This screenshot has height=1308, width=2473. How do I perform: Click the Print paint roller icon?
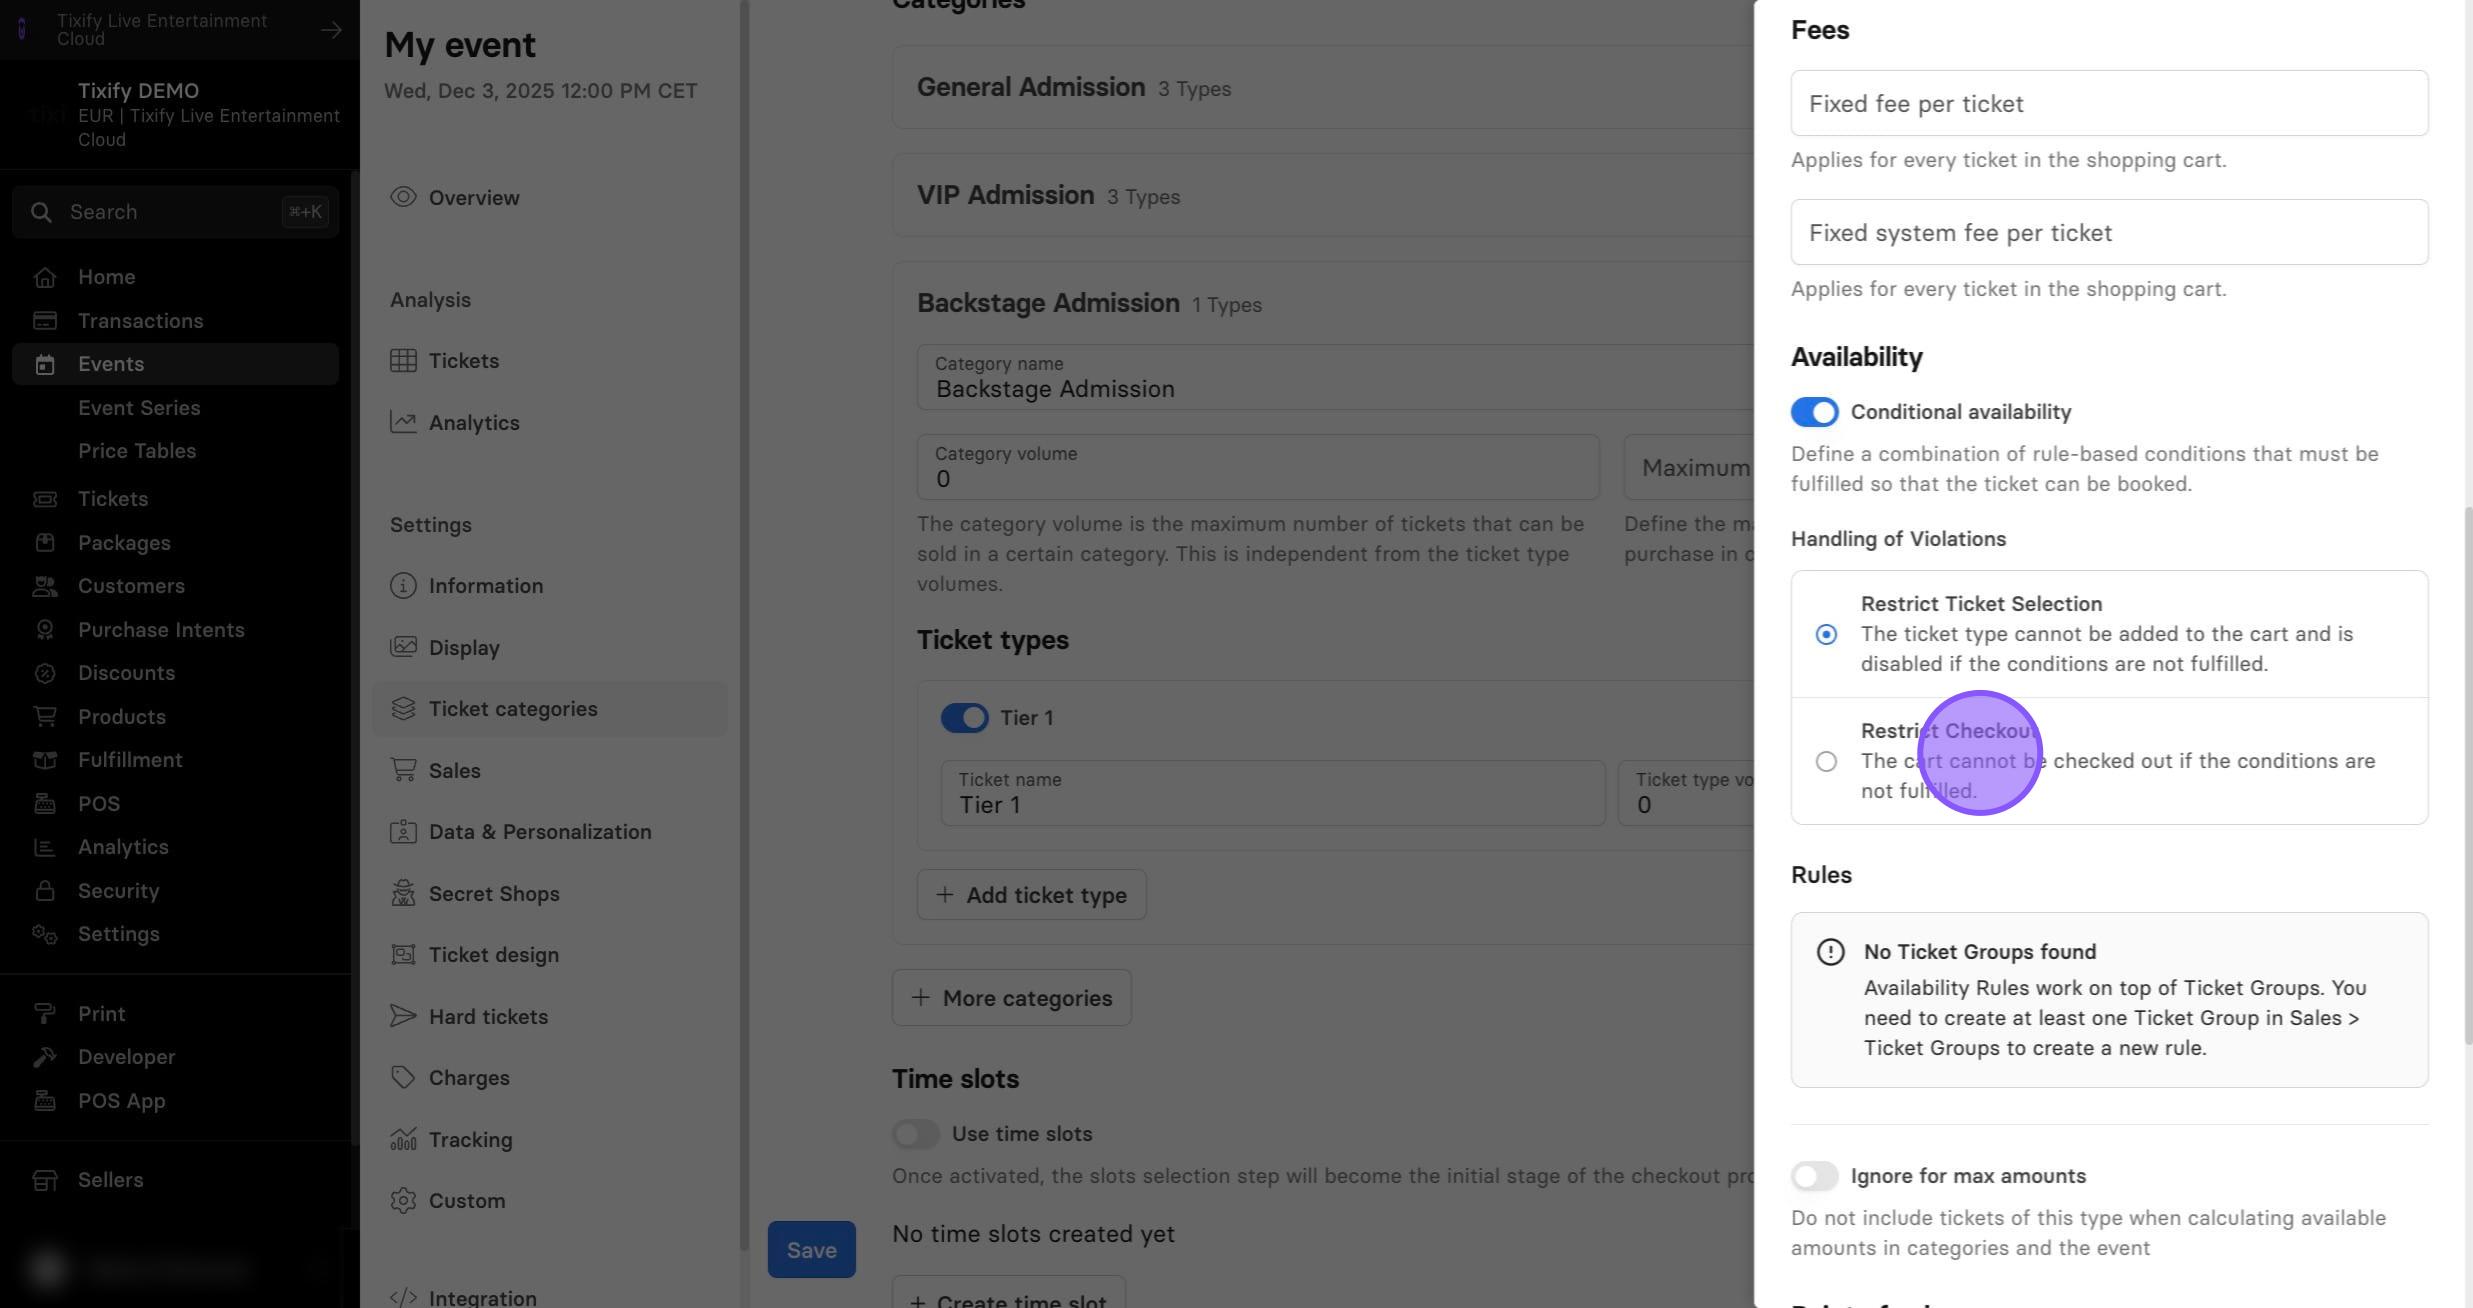44,1014
